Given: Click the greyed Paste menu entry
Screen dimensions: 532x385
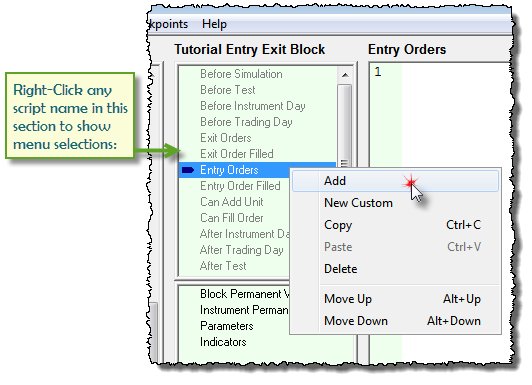Looking at the screenshot, I should pos(395,247).
